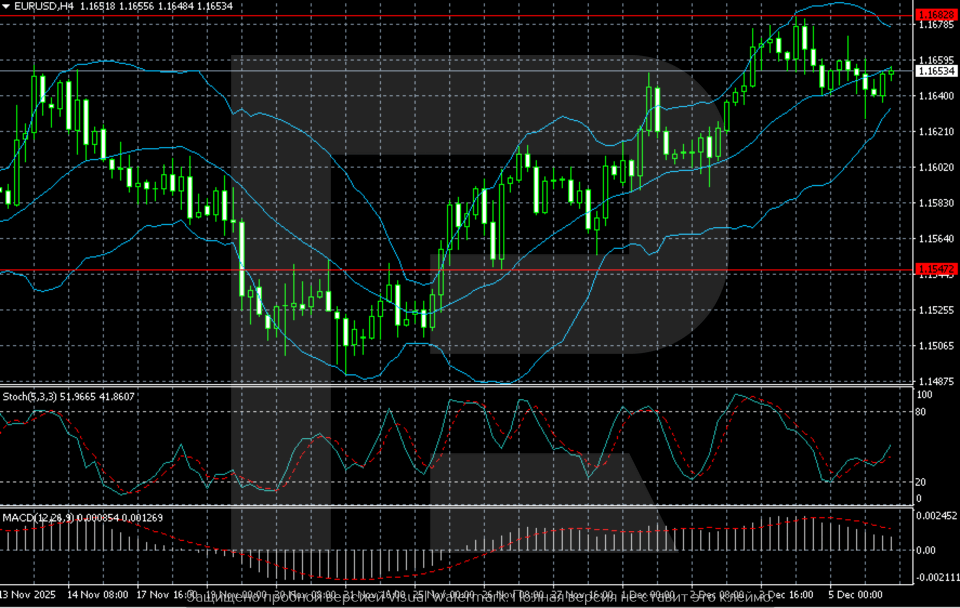Collapse the chart header via the black triangle
The width and height of the screenshot is (960, 608).
8,6
